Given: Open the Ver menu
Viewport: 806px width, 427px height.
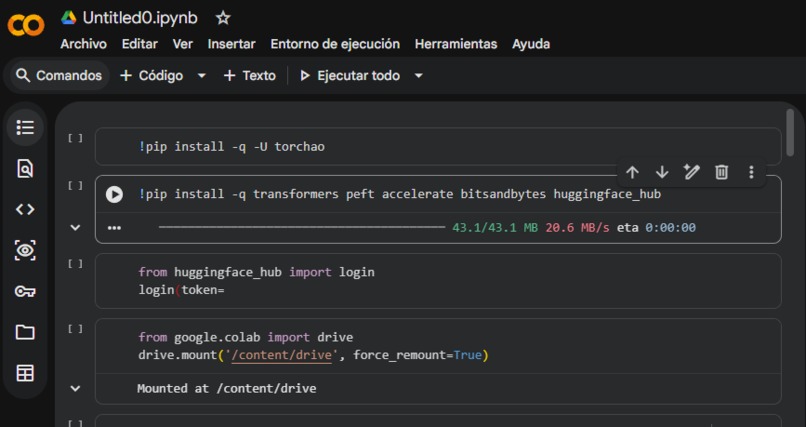Looking at the screenshot, I should (182, 44).
